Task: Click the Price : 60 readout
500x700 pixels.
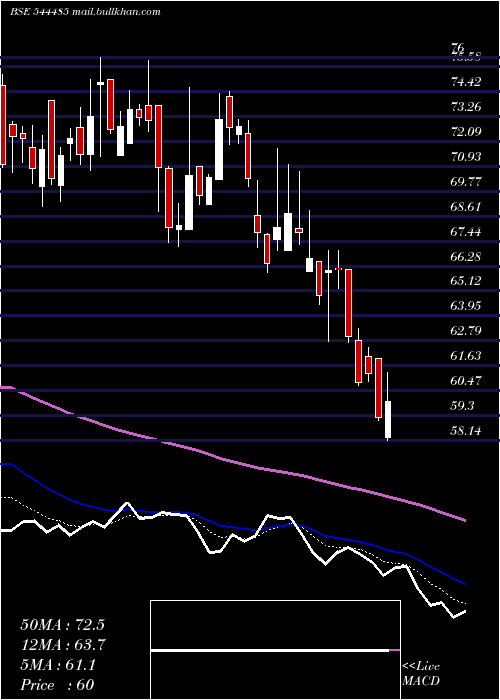Action: tap(58, 685)
